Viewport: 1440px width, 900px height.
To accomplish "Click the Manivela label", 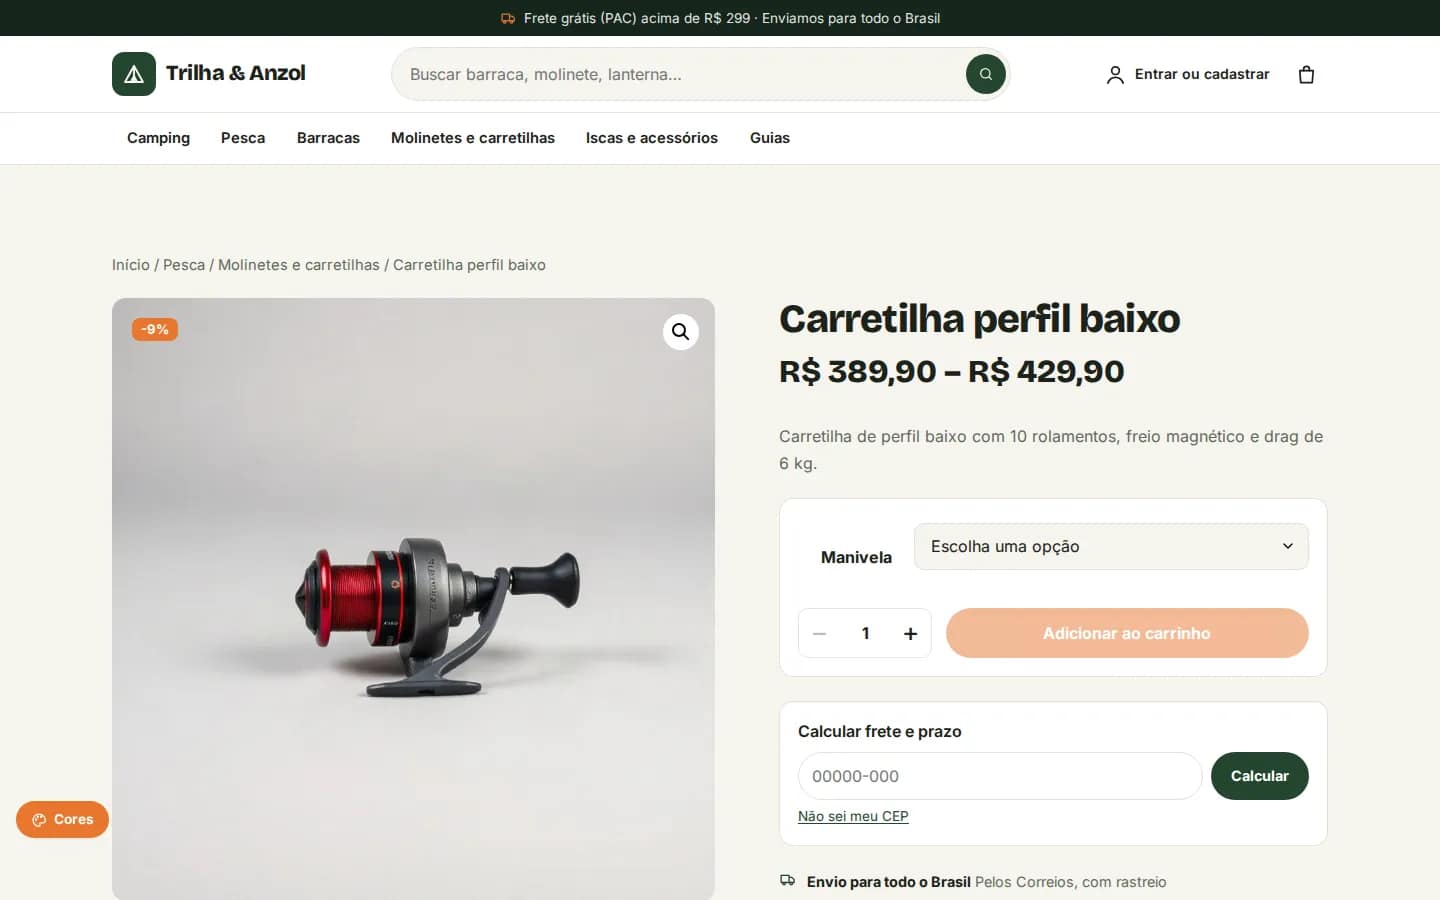I will [x=856, y=557].
